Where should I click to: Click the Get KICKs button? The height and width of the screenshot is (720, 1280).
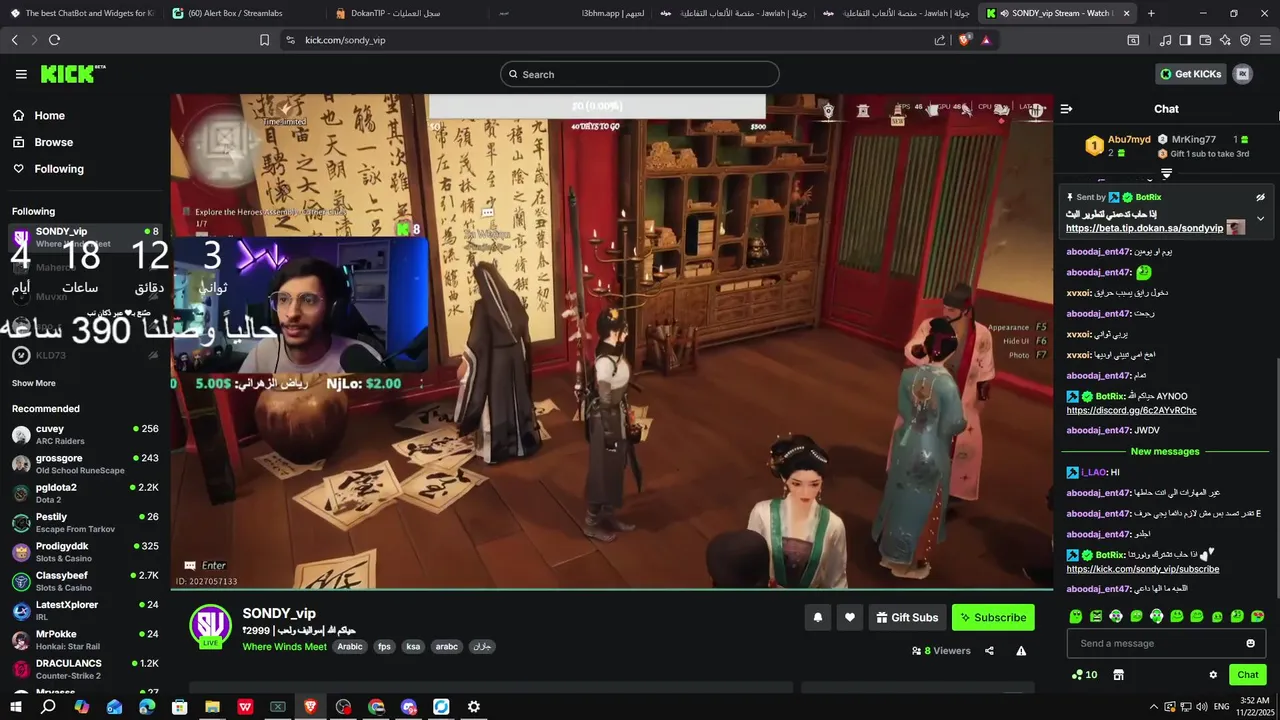pyautogui.click(x=1191, y=74)
